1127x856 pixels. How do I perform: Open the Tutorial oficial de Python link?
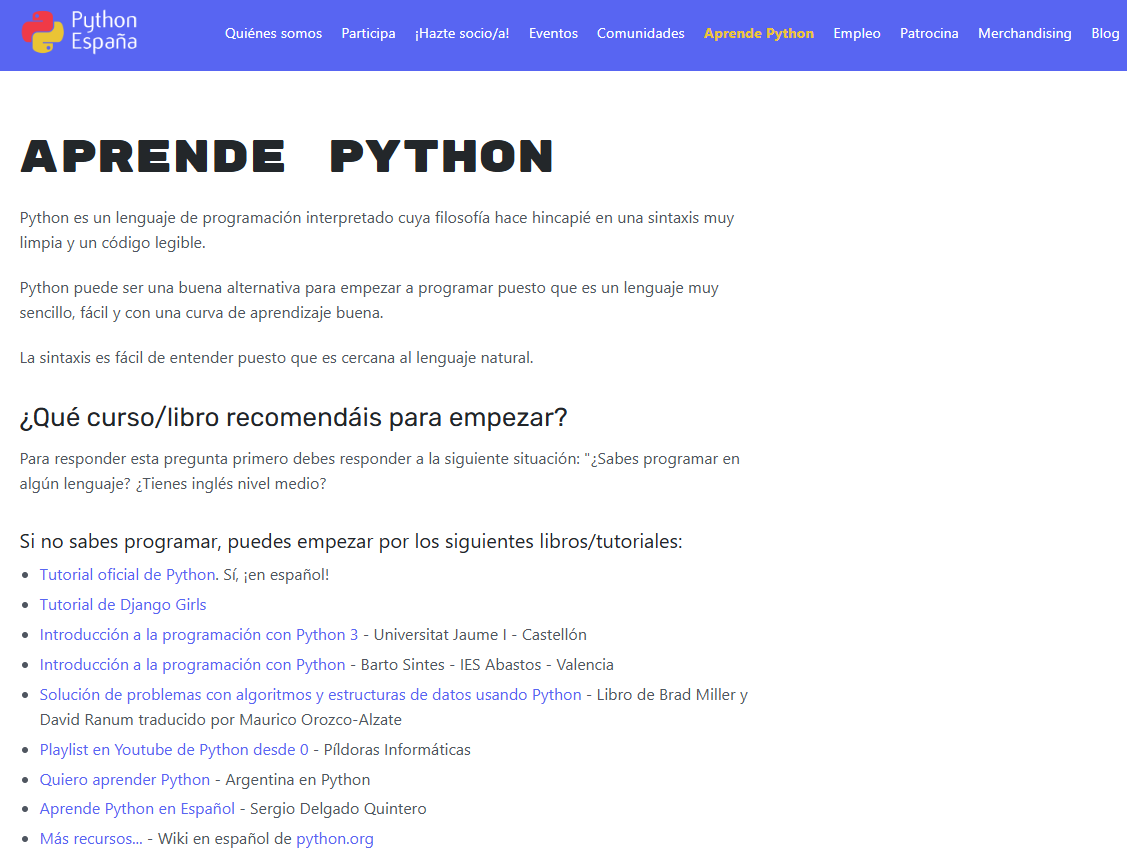click(x=127, y=575)
